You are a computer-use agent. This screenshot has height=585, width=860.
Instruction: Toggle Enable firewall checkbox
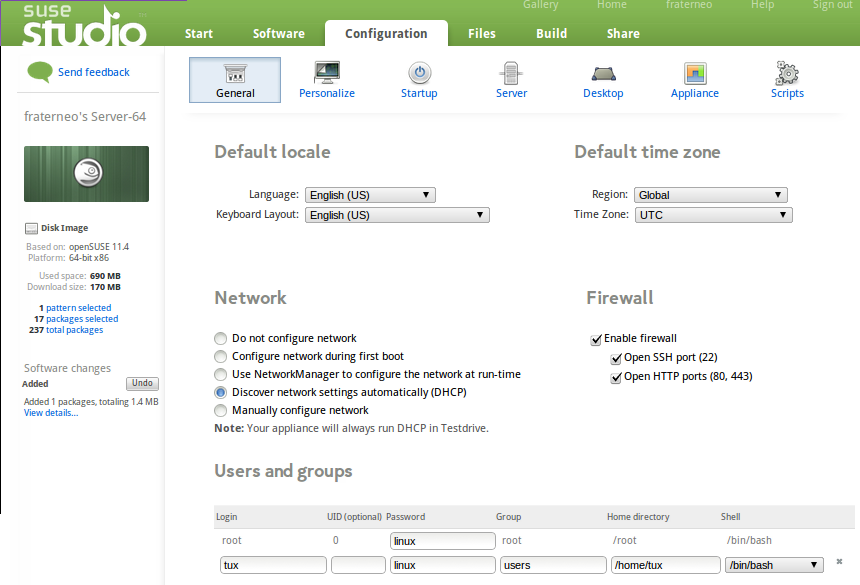click(596, 339)
